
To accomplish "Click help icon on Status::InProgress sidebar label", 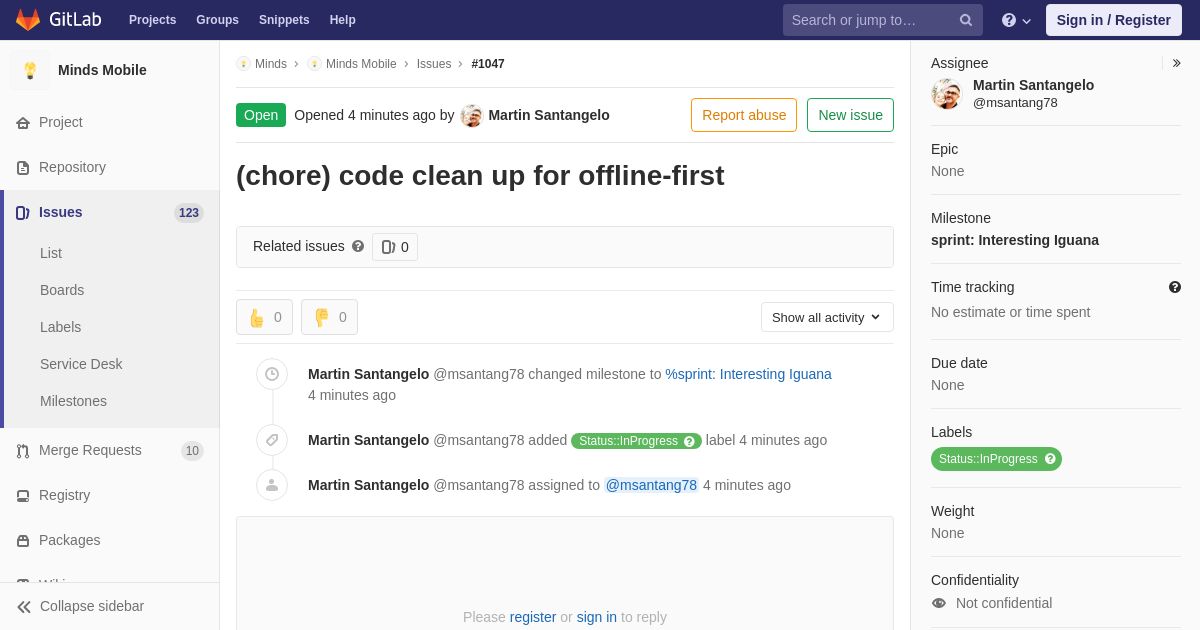I will point(1050,459).
